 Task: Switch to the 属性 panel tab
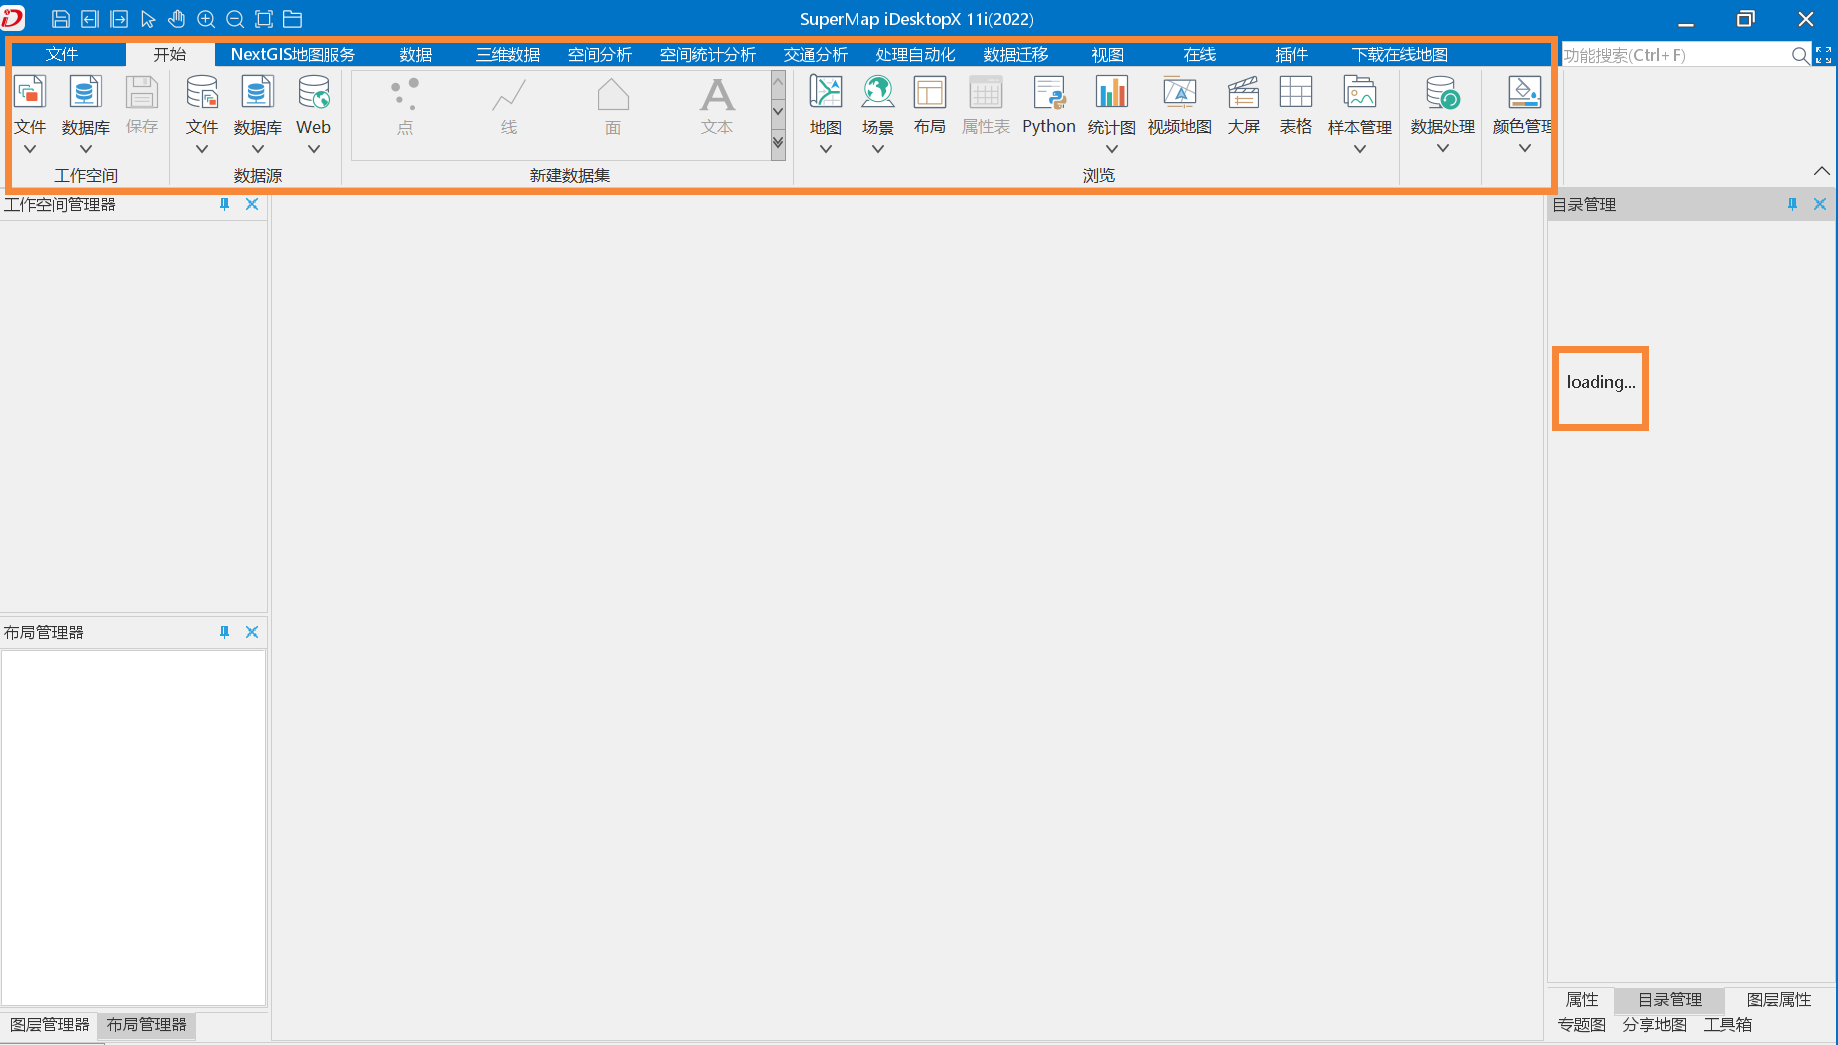click(x=1582, y=1000)
